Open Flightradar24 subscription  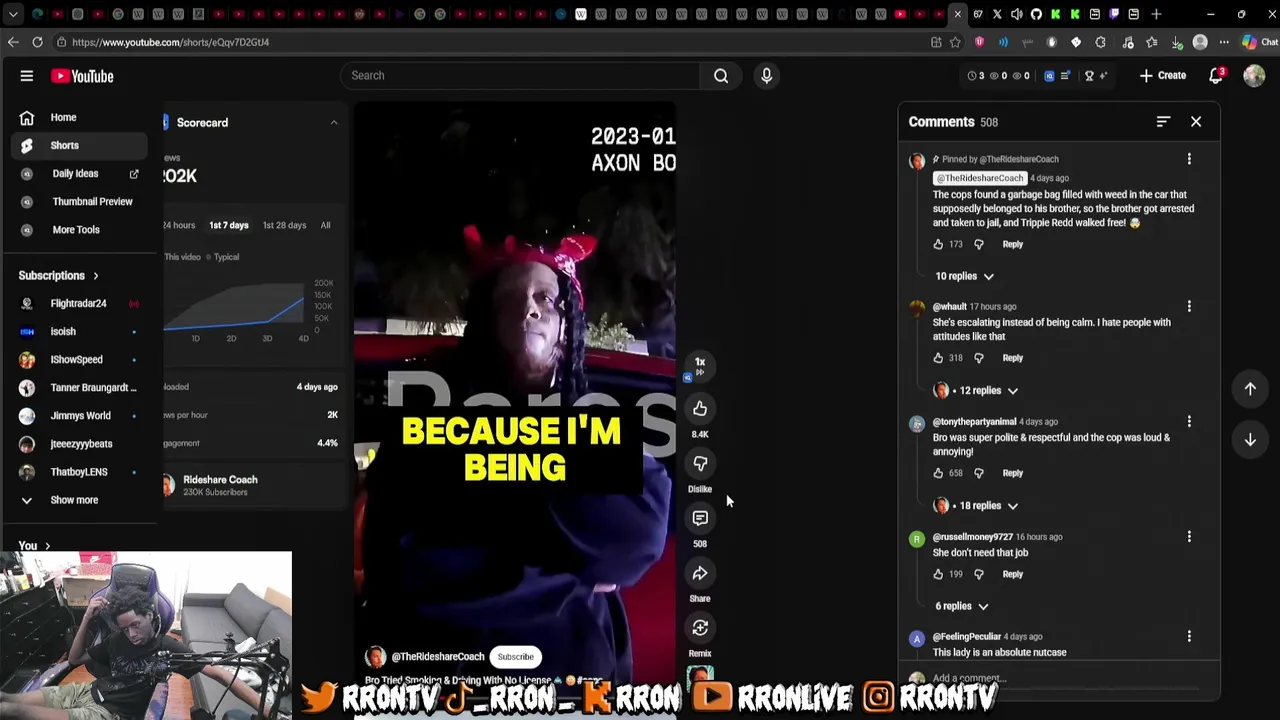pyautogui.click(x=80, y=303)
